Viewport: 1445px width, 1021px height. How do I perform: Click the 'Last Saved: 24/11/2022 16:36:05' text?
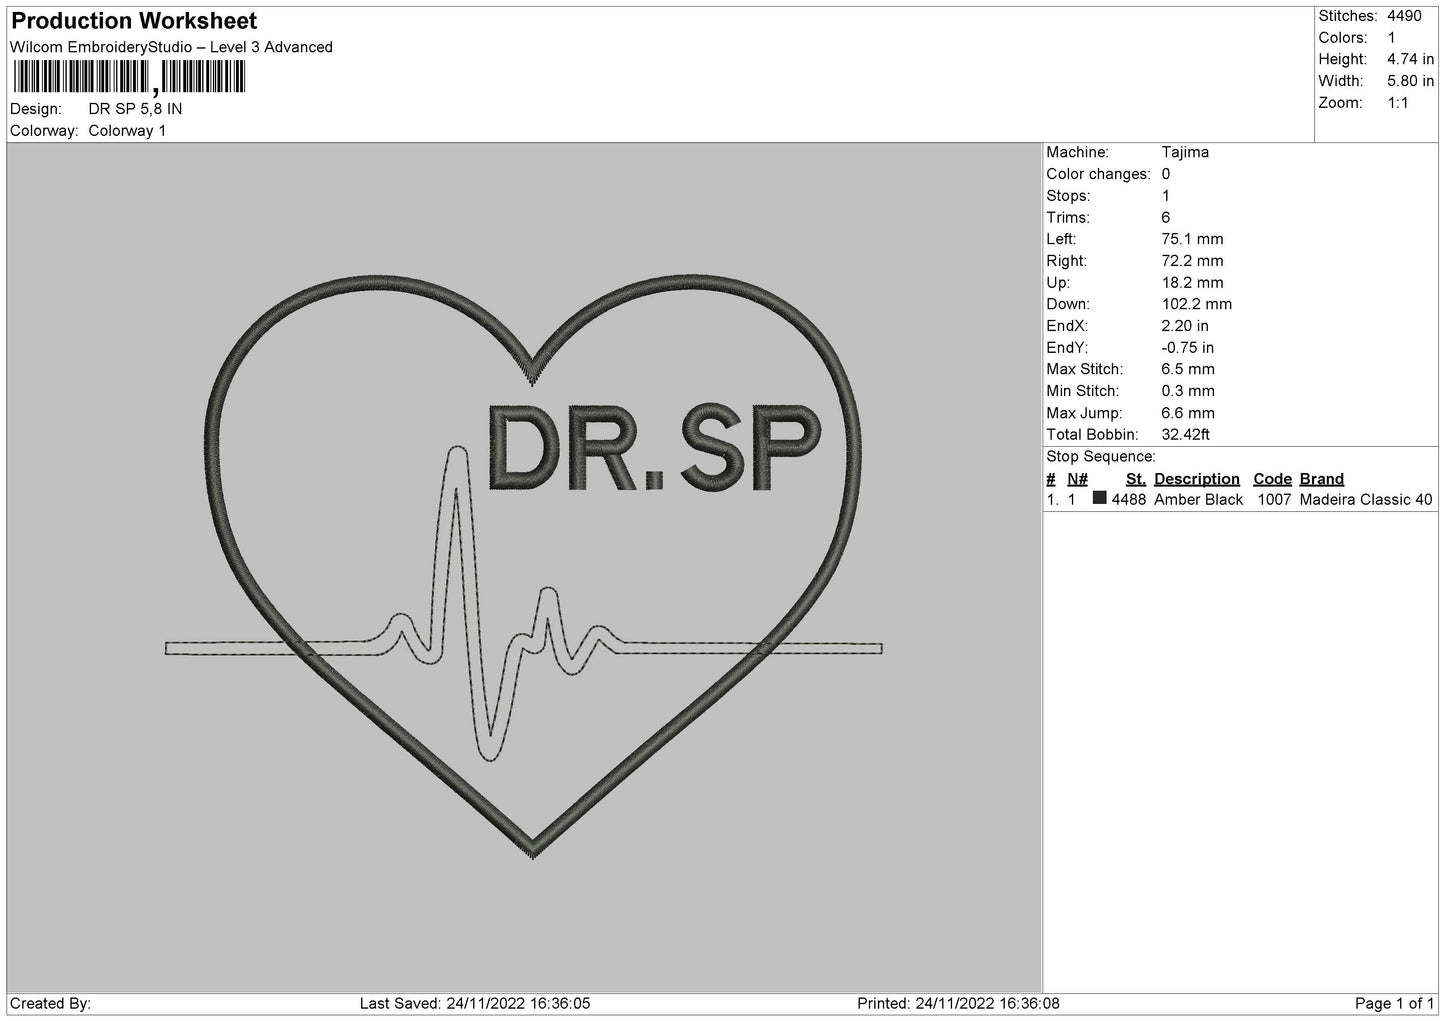pyautogui.click(x=475, y=1004)
